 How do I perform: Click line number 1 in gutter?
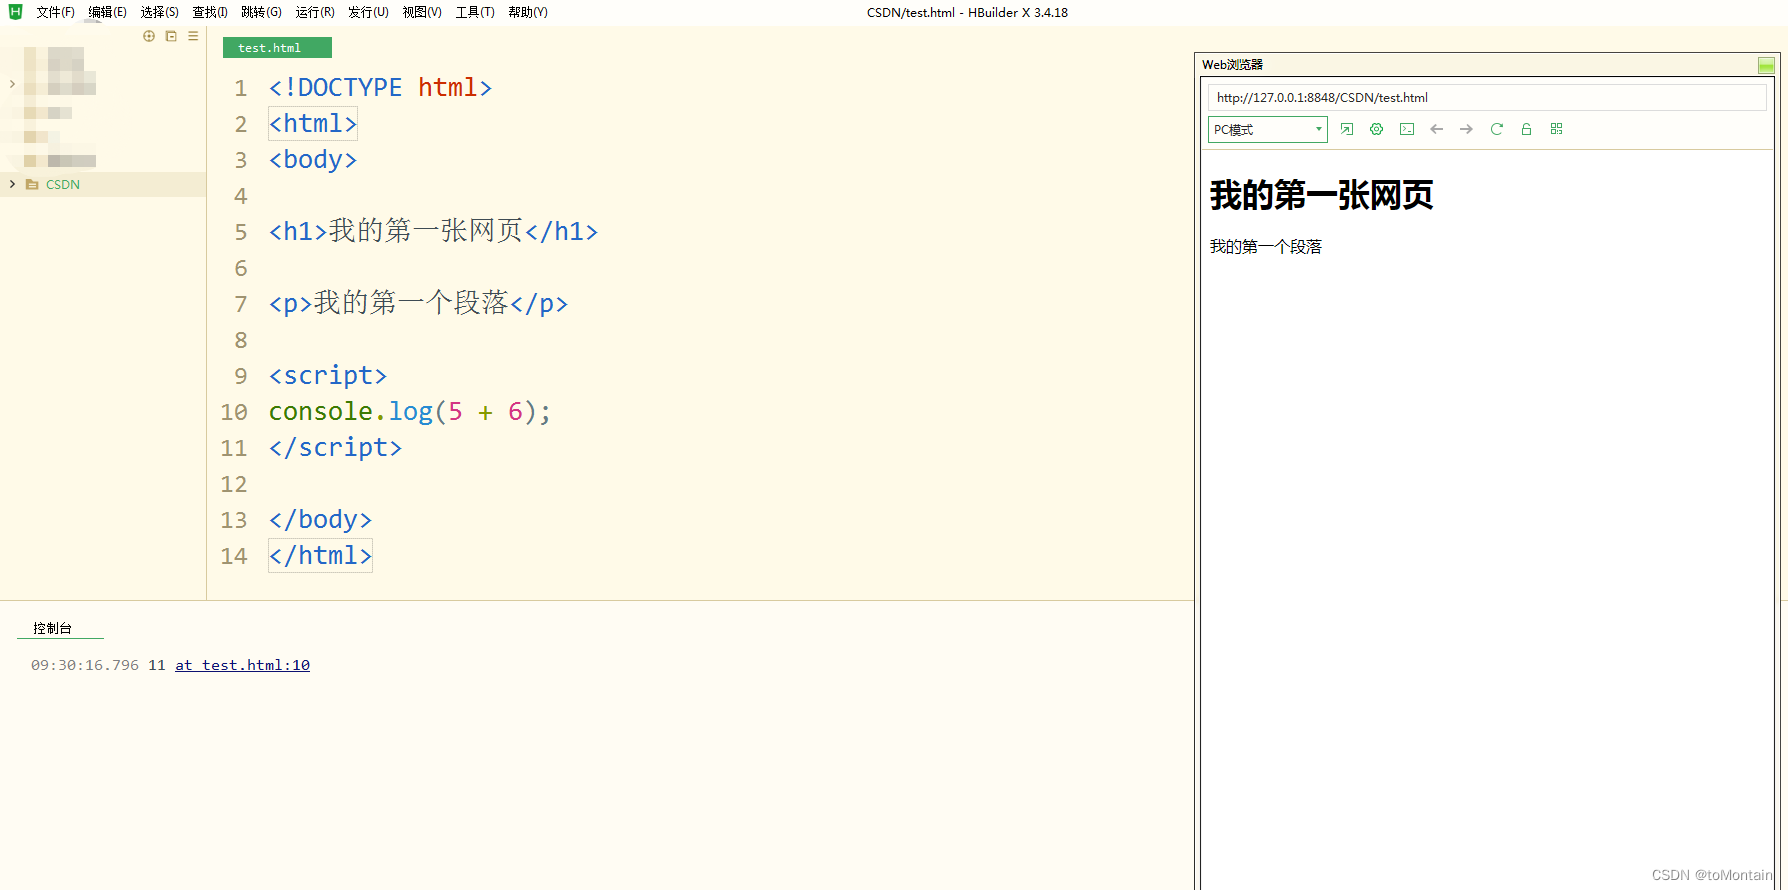point(241,88)
